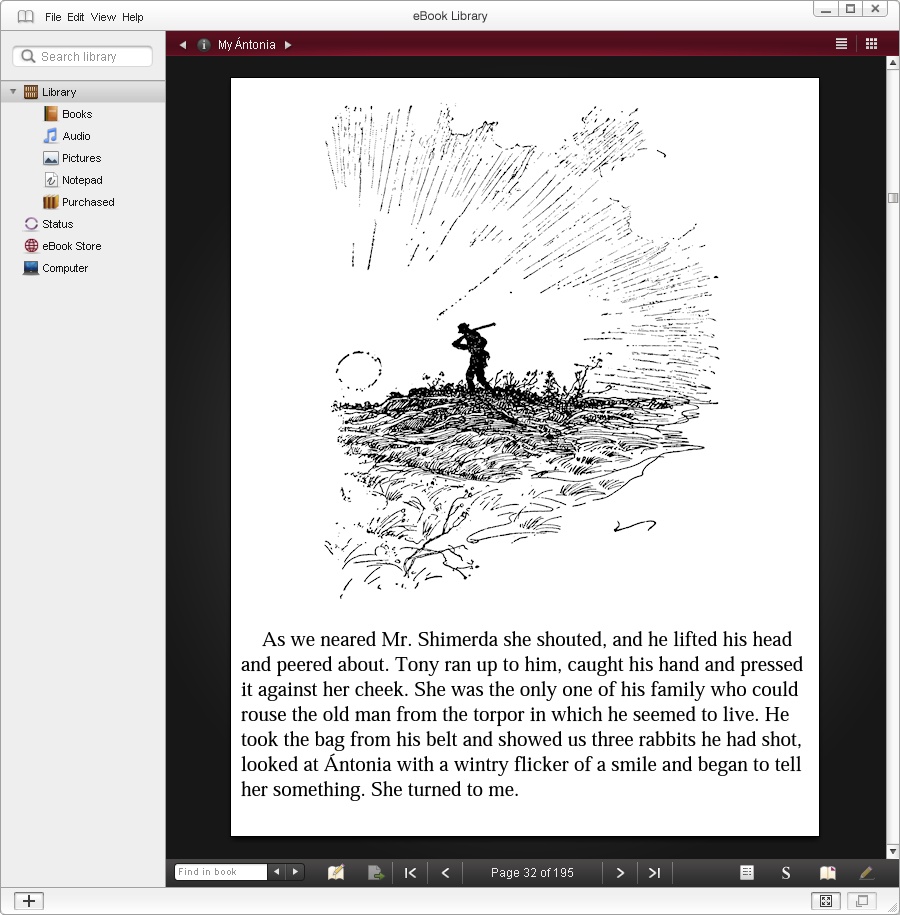
Task: Open the Edit menu
Action: [x=75, y=17]
